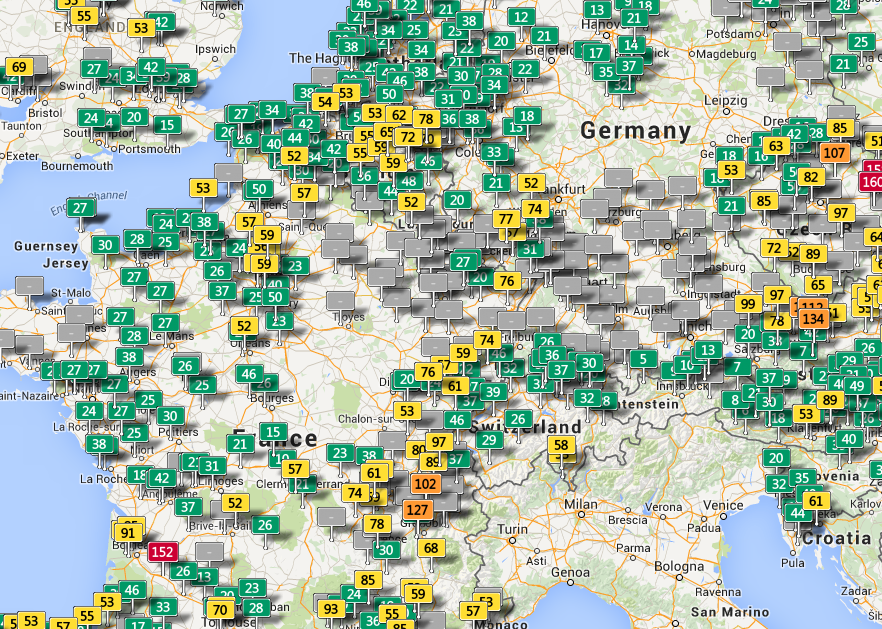The height and width of the screenshot is (629, 882).
Task: Select the orange 107 marker near Dresden
Action: [834, 152]
